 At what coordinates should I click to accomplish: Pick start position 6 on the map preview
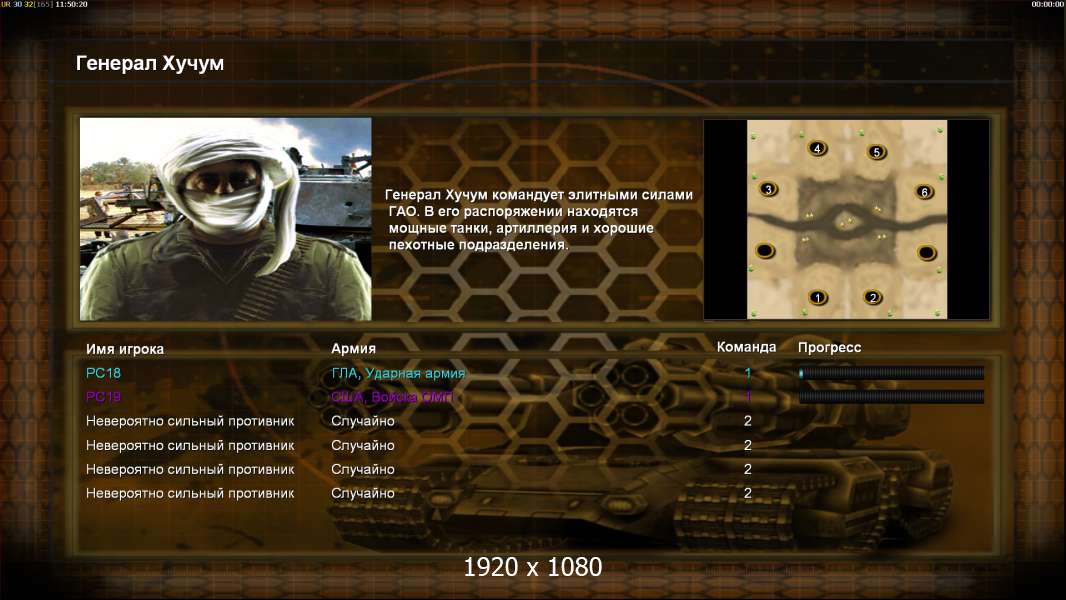(924, 192)
